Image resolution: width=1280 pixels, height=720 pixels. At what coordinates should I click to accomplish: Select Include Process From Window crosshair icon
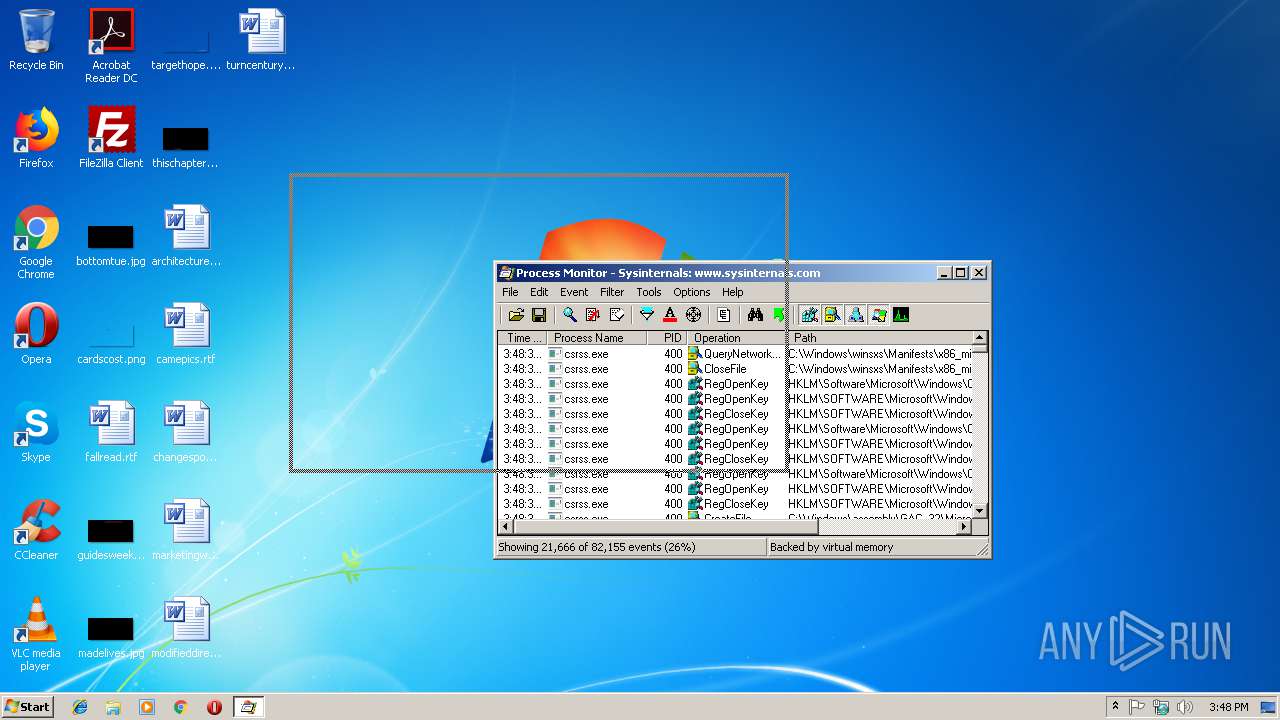click(x=693, y=315)
